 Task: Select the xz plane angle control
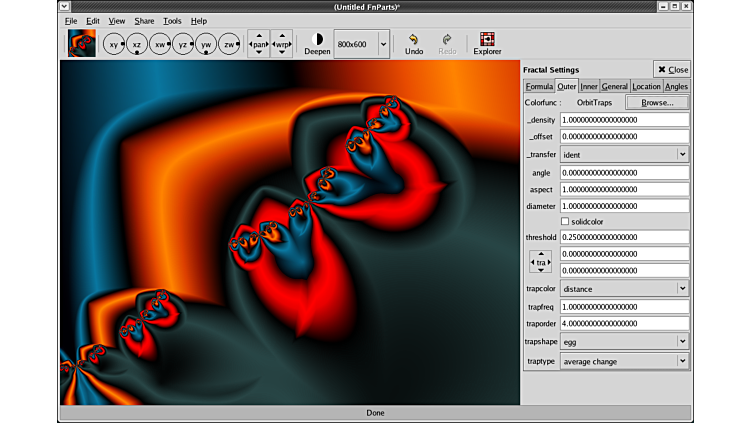click(x=137, y=45)
